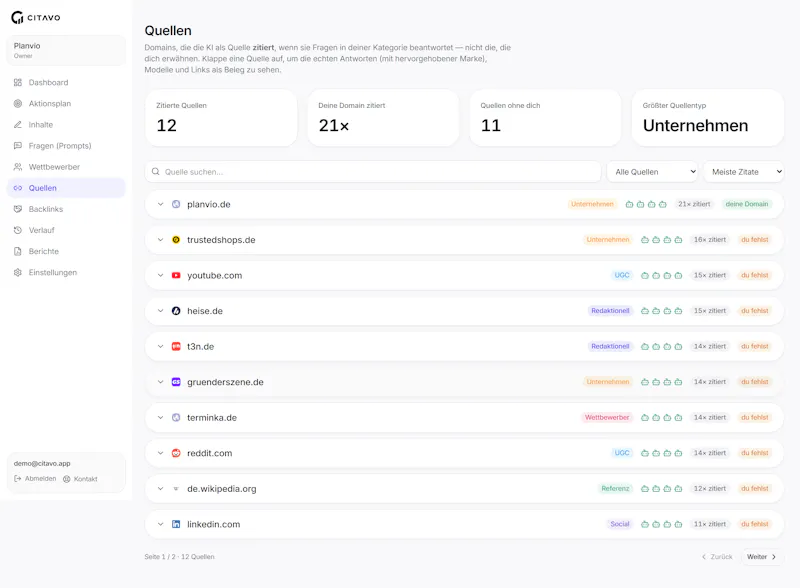The height and width of the screenshot is (588, 800).
Task: Click the Zitierte Quellen stat card
Action: tap(221, 118)
